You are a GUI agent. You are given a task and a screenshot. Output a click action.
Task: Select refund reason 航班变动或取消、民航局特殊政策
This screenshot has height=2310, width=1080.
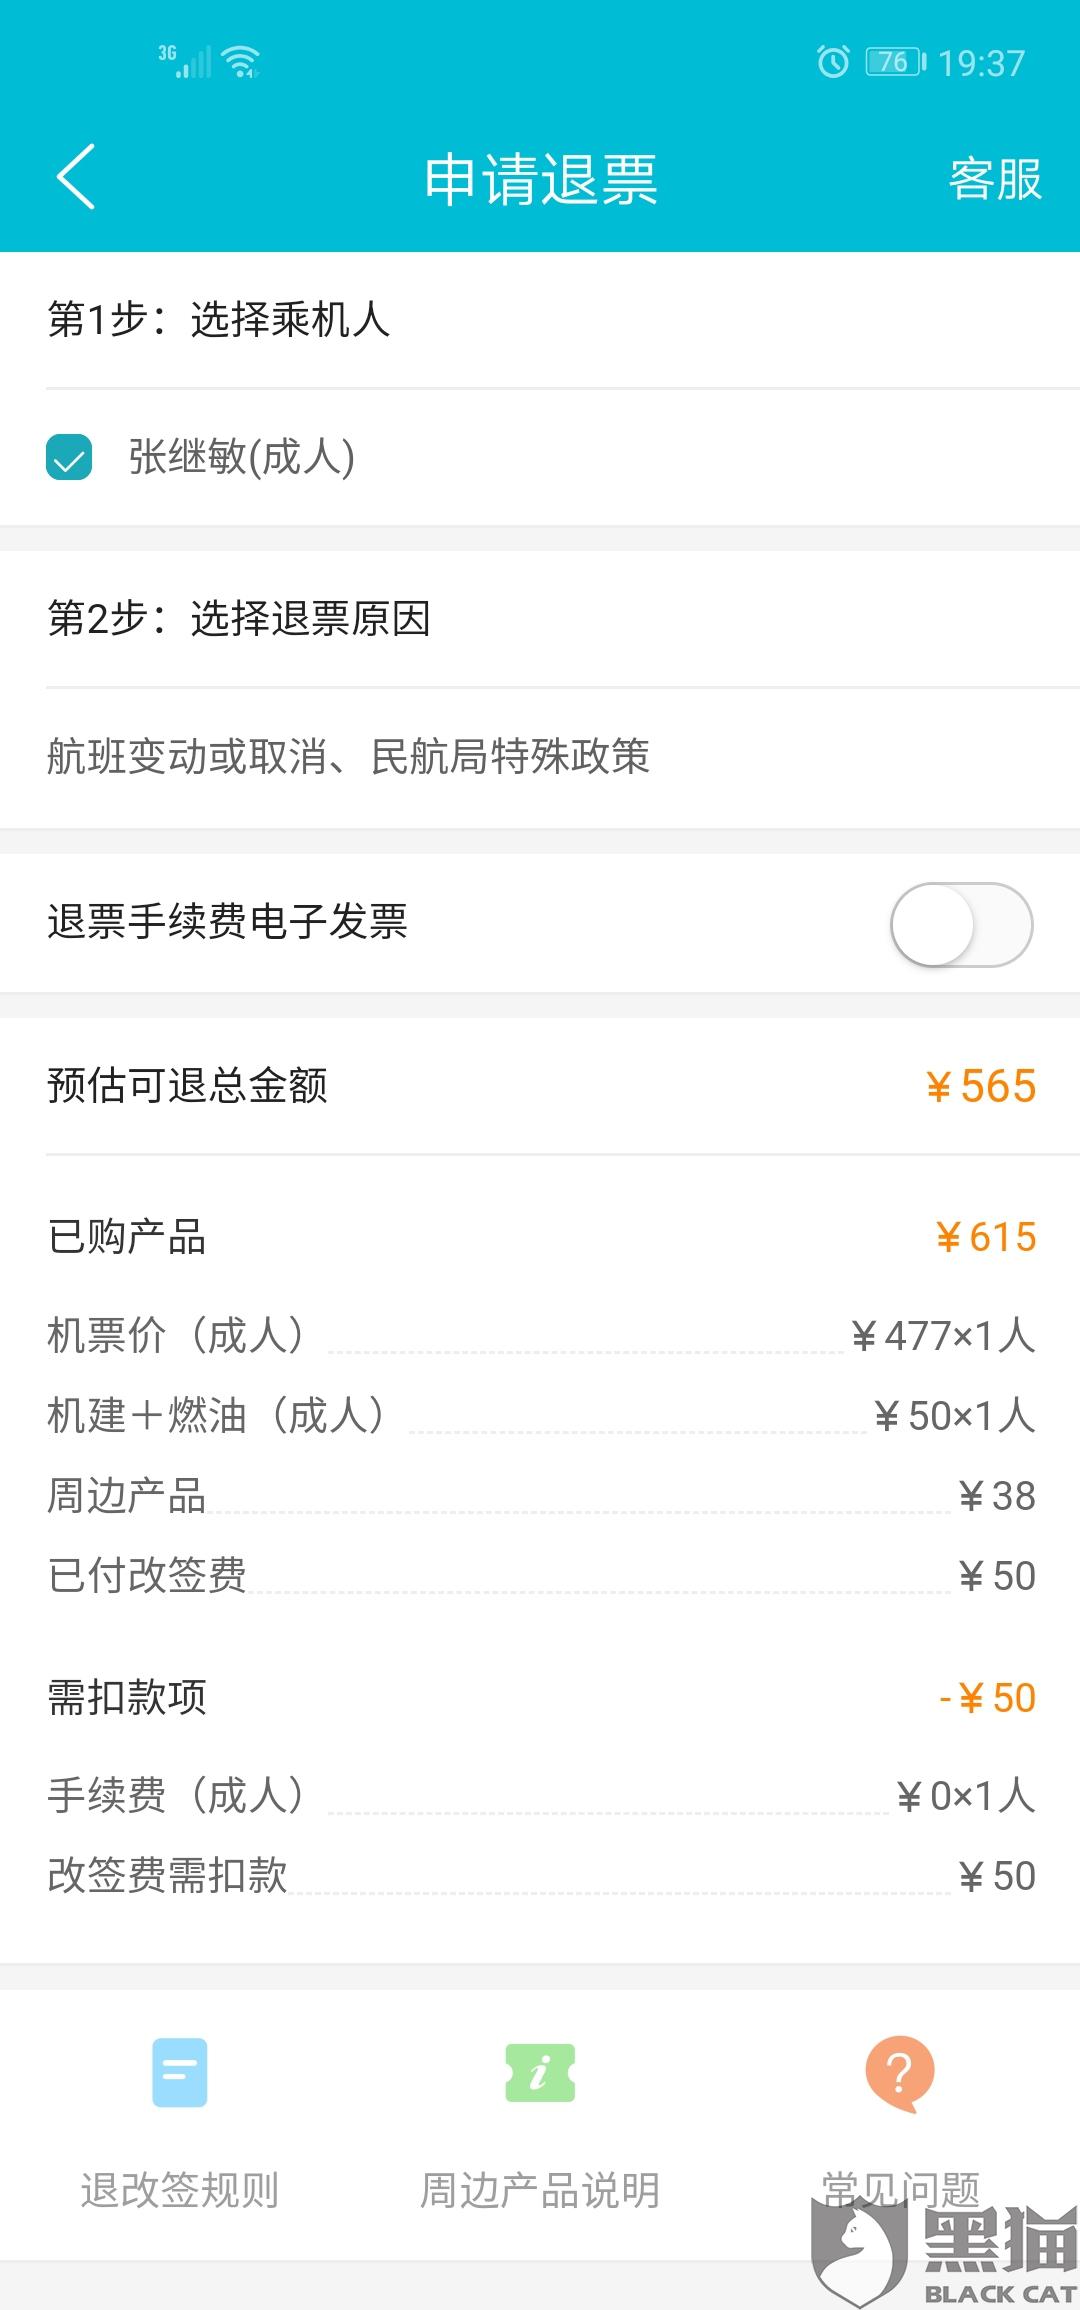click(540, 757)
